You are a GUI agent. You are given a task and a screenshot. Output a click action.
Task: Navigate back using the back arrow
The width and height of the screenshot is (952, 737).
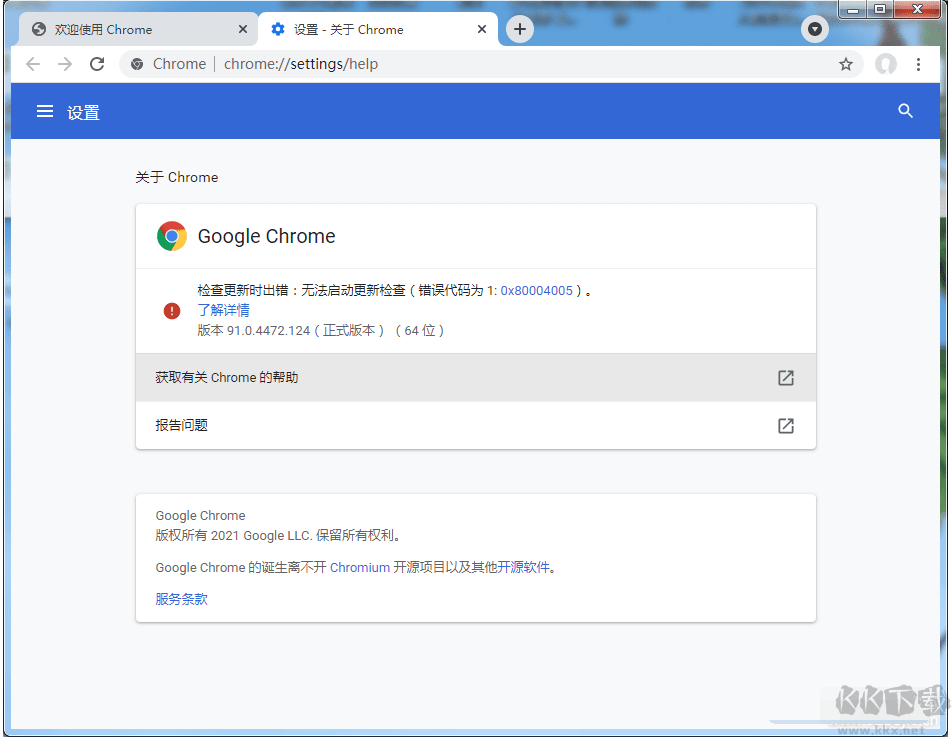coord(33,64)
